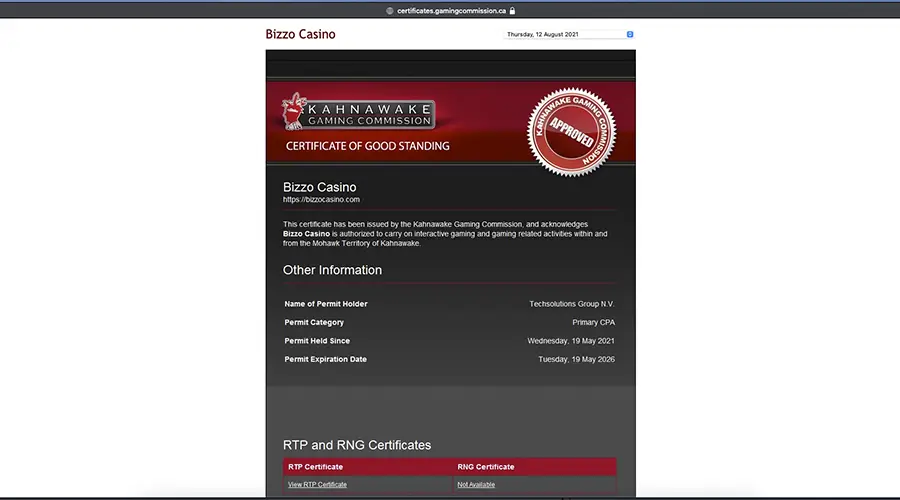The image size is (900, 500).
Task: Click the RTP Certificate column header
Action: click(x=316, y=467)
